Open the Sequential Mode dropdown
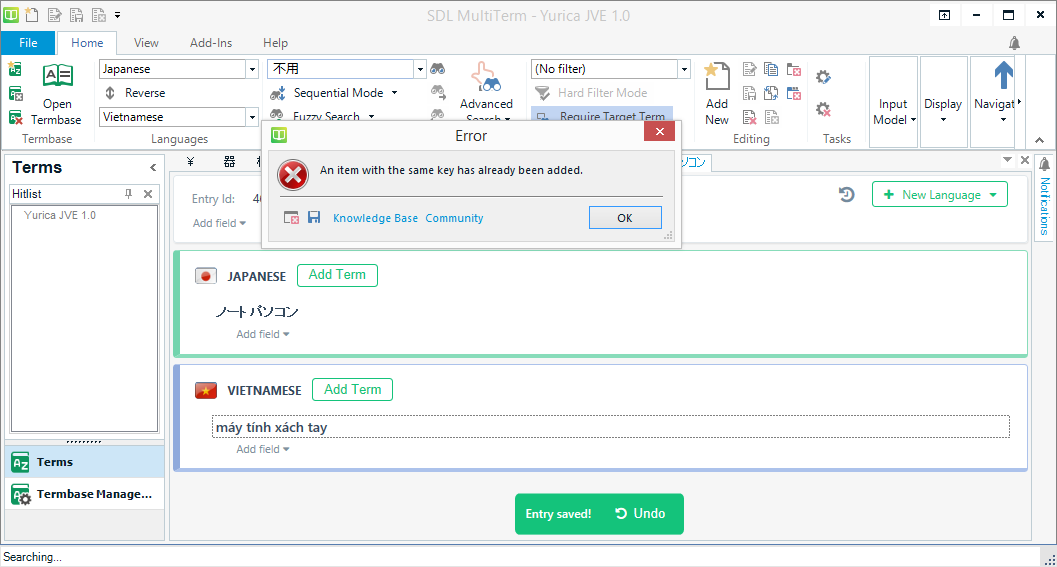The height and width of the screenshot is (567, 1057). click(x=334, y=93)
